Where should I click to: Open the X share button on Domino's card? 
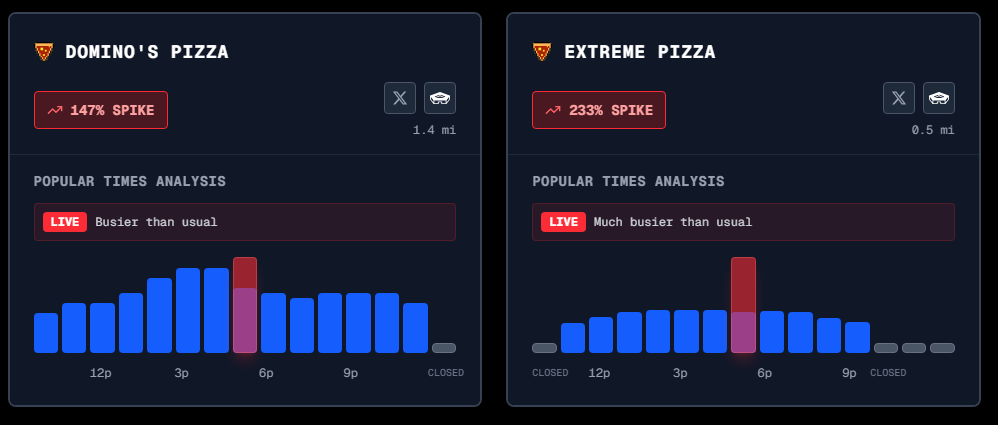(x=400, y=98)
